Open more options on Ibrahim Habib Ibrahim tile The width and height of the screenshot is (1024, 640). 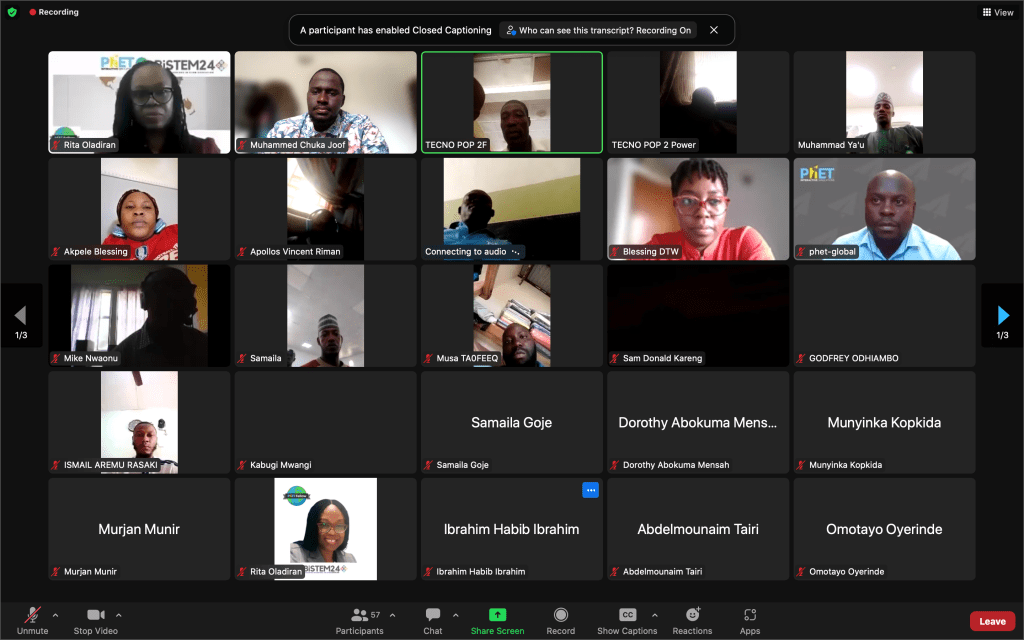pos(590,490)
